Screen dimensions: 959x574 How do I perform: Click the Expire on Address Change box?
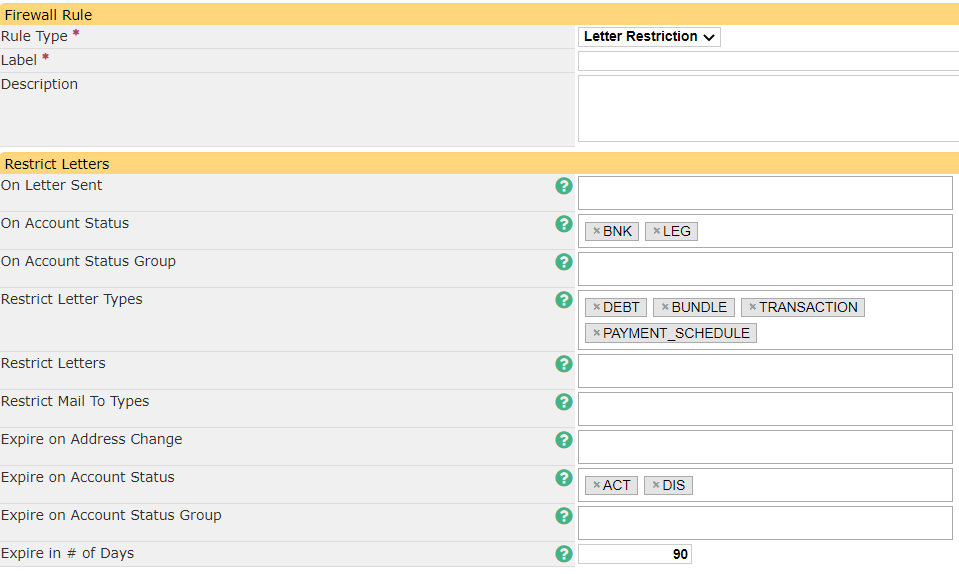[x=765, y=447]
